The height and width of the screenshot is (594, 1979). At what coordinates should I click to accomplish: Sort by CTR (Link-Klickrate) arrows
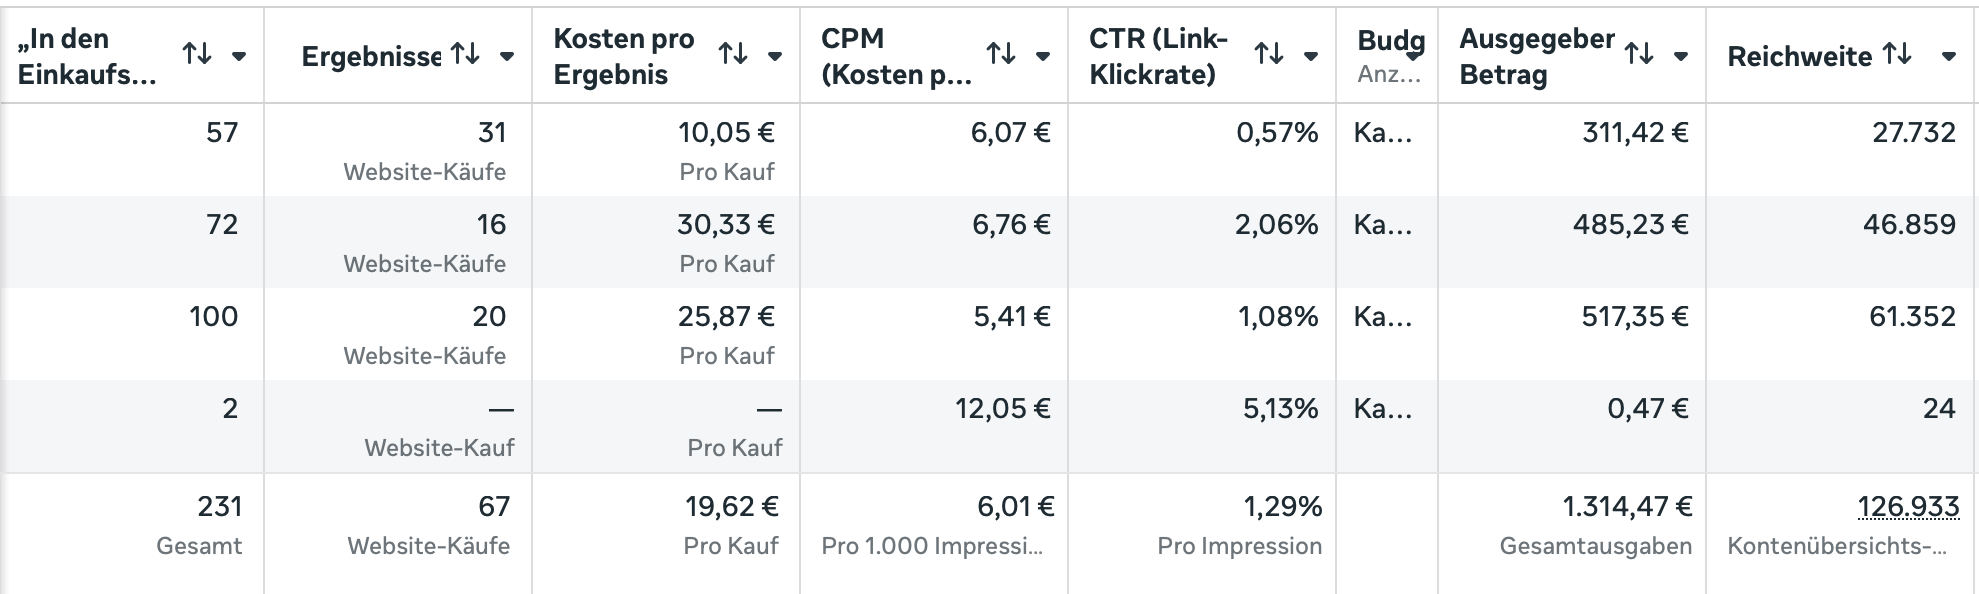(x=1269, y=55)
